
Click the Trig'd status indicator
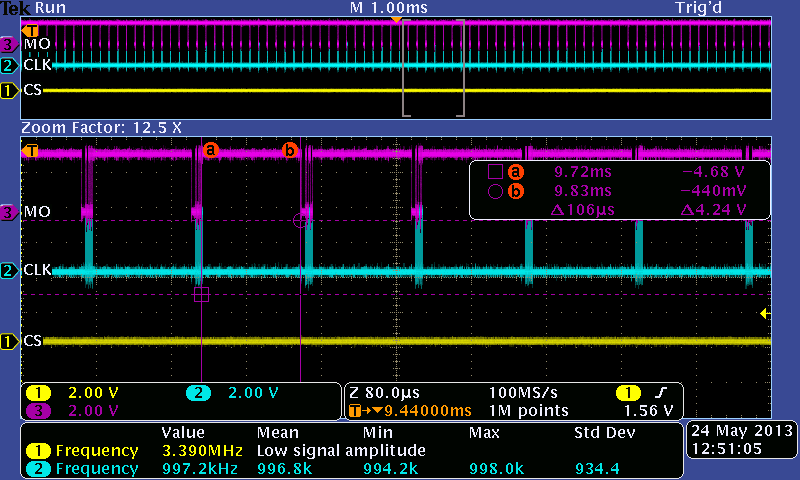point(698,8)
